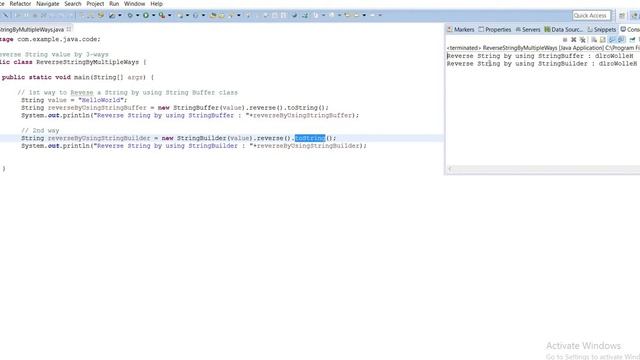Launch the External Tools run icon
The height and width of the screenshot is (360, 640).
click(x=162, y=15)
